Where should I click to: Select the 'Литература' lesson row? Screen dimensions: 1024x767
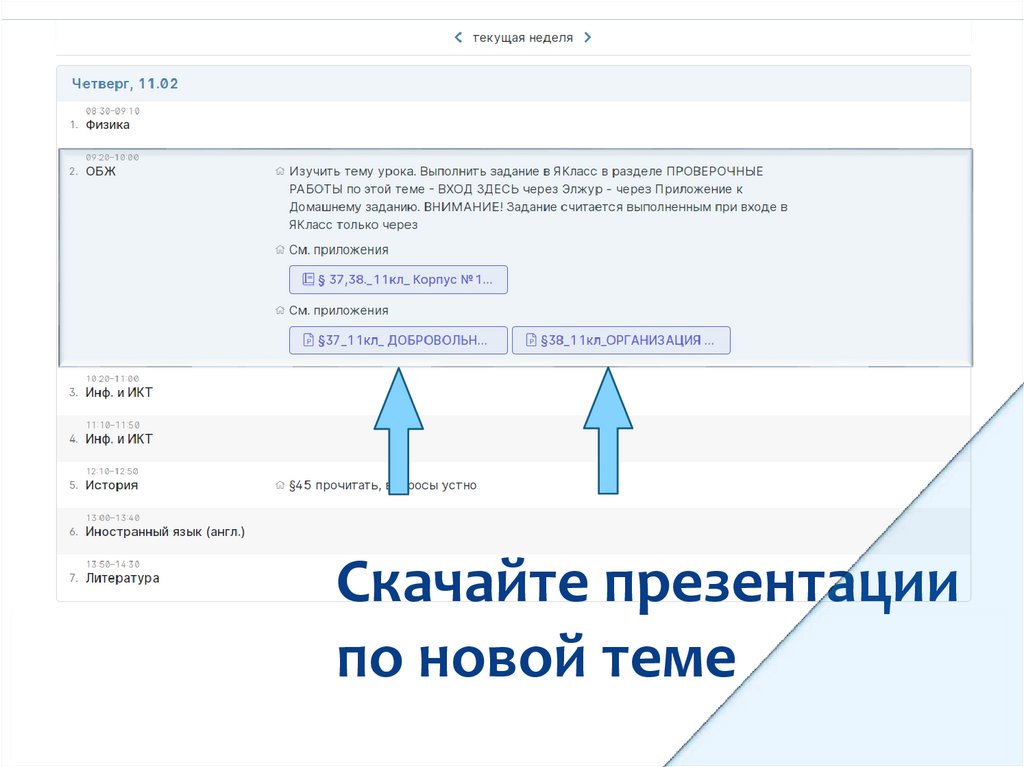click(x=513, y=578)
